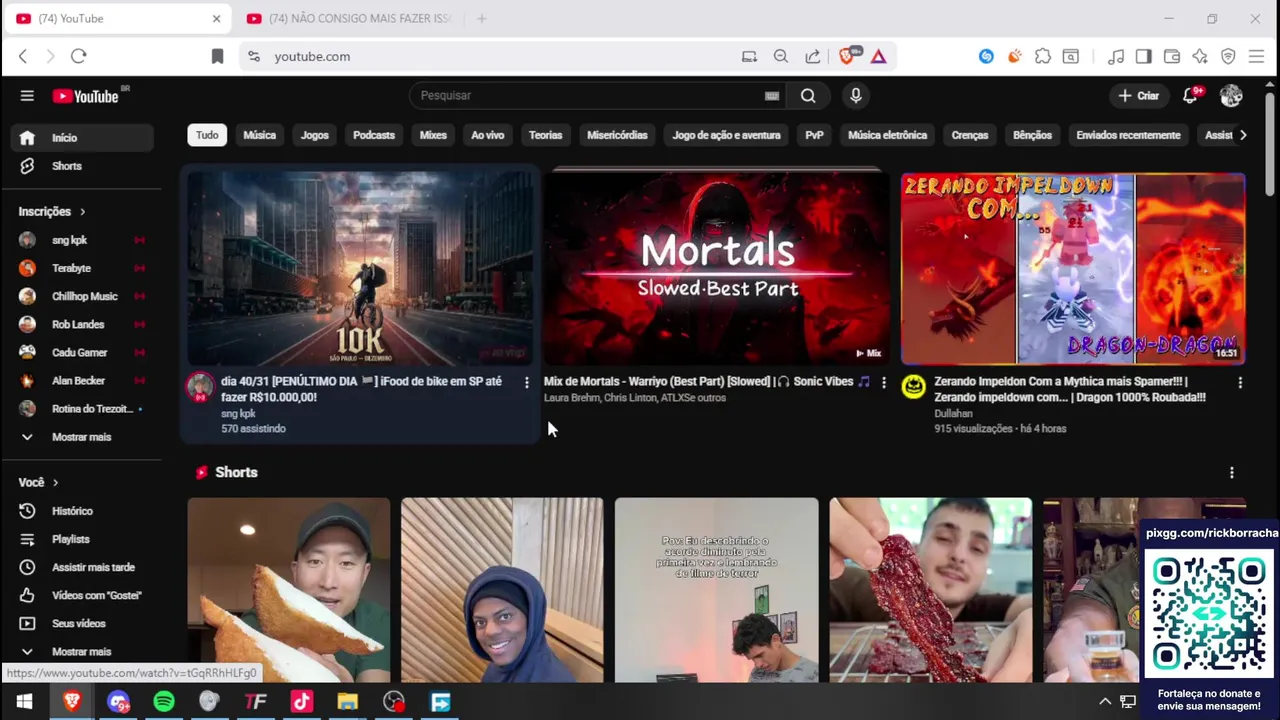Open options for the Zerando Impeldon video
Viewport: 1280px width, 720px height.
point(1240,382)
